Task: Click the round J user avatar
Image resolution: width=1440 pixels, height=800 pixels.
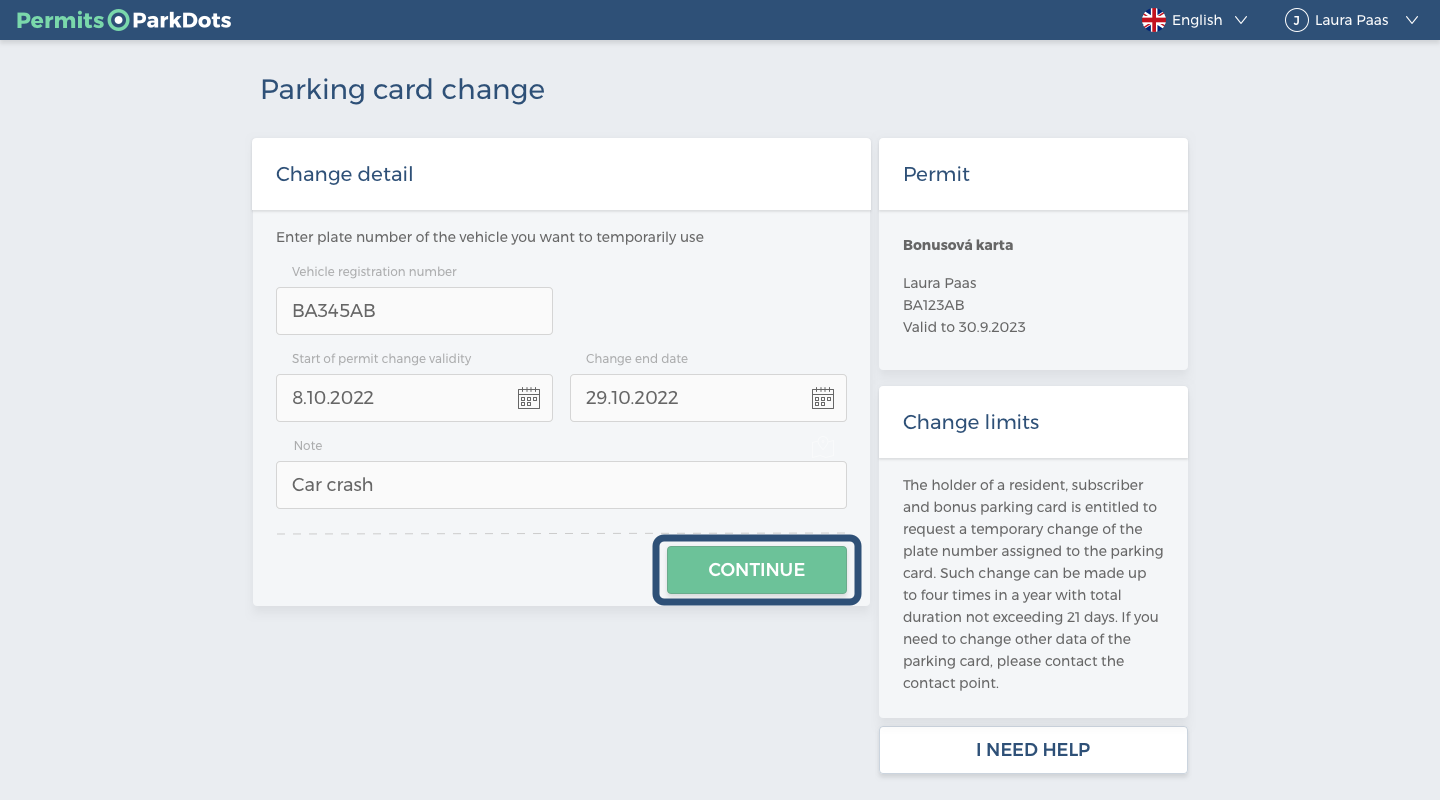Action: (1297, 20)
